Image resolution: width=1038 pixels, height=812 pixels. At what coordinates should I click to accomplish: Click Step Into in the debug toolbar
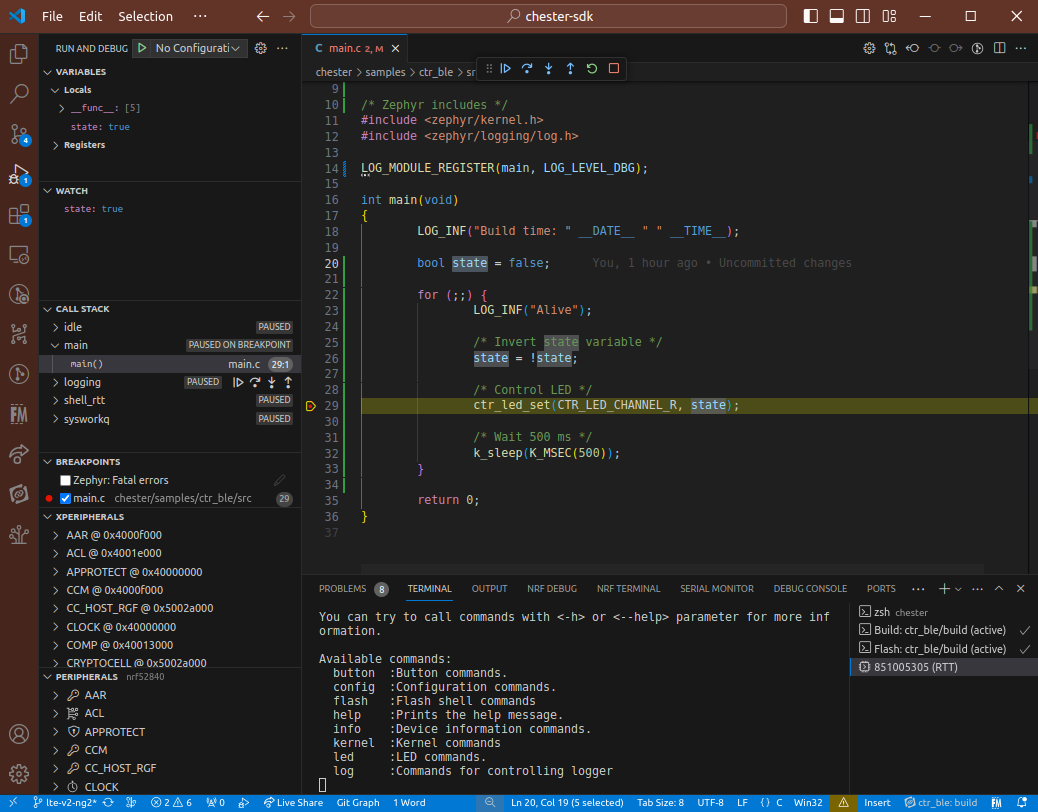click(549, 69)
